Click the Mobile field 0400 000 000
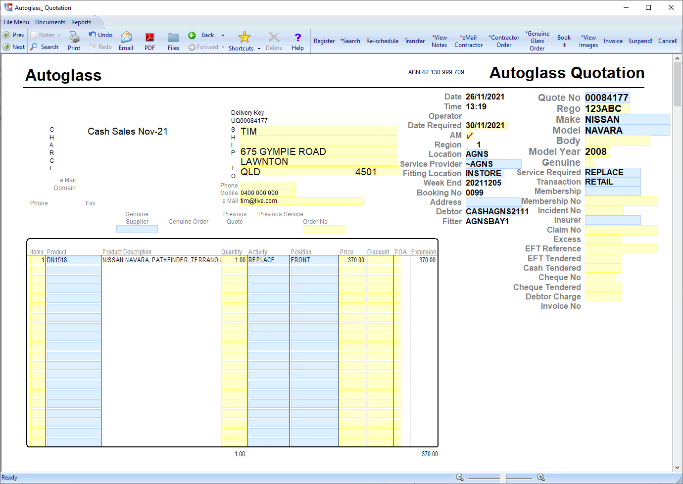 (267, 193)
